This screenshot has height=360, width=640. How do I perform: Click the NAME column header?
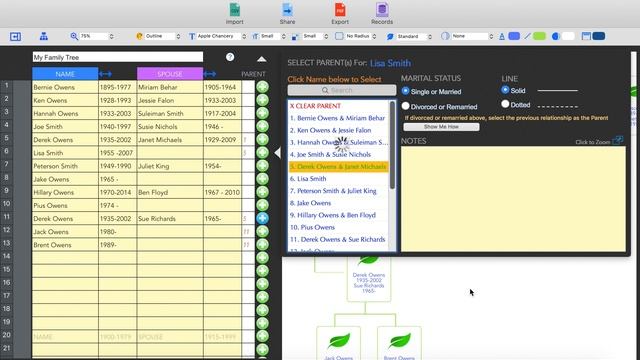[x=65, y=74]
